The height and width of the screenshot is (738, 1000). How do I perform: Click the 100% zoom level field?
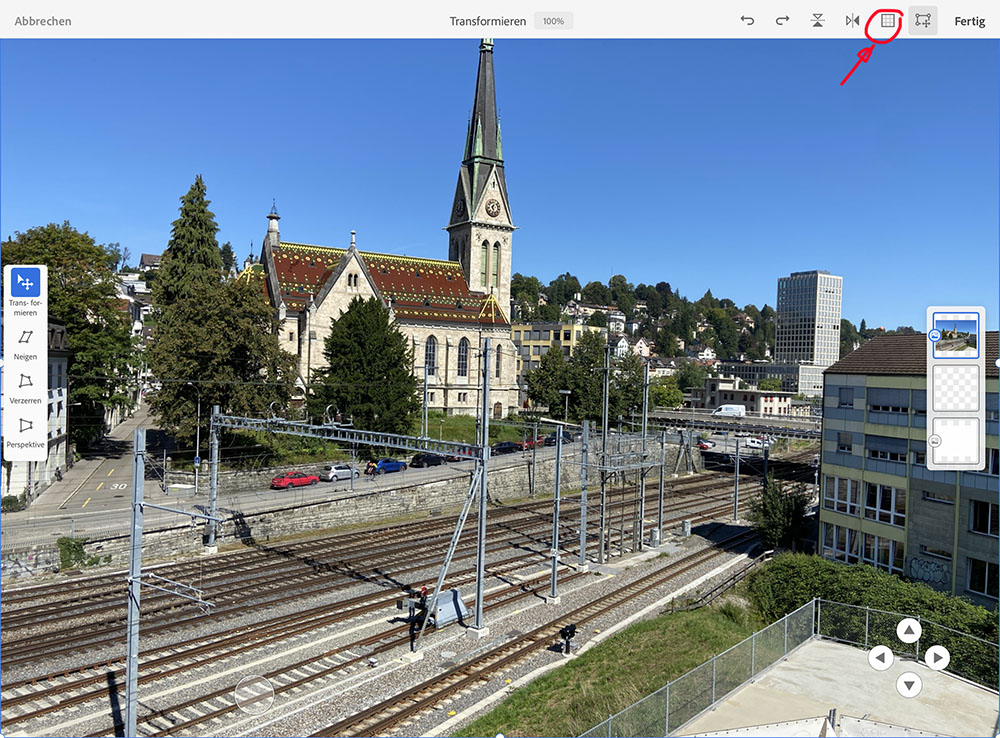pos(553,21)
